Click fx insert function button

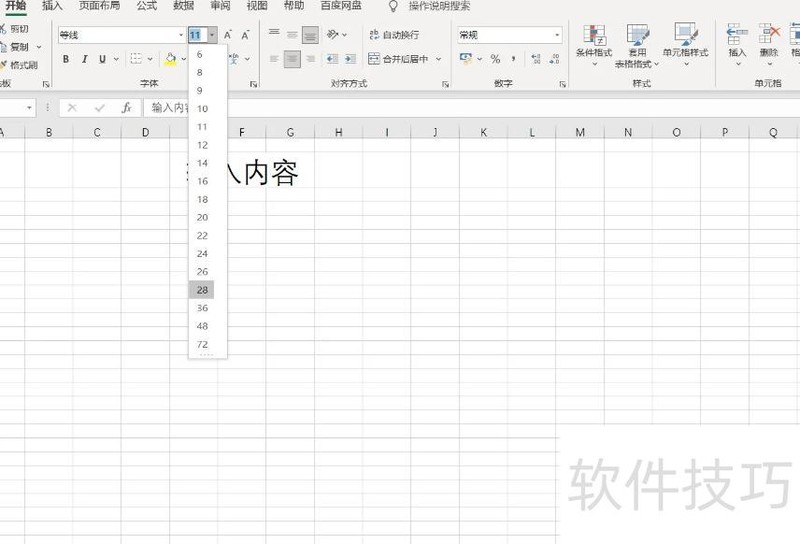pyautogui.click(x=127, y=108)
